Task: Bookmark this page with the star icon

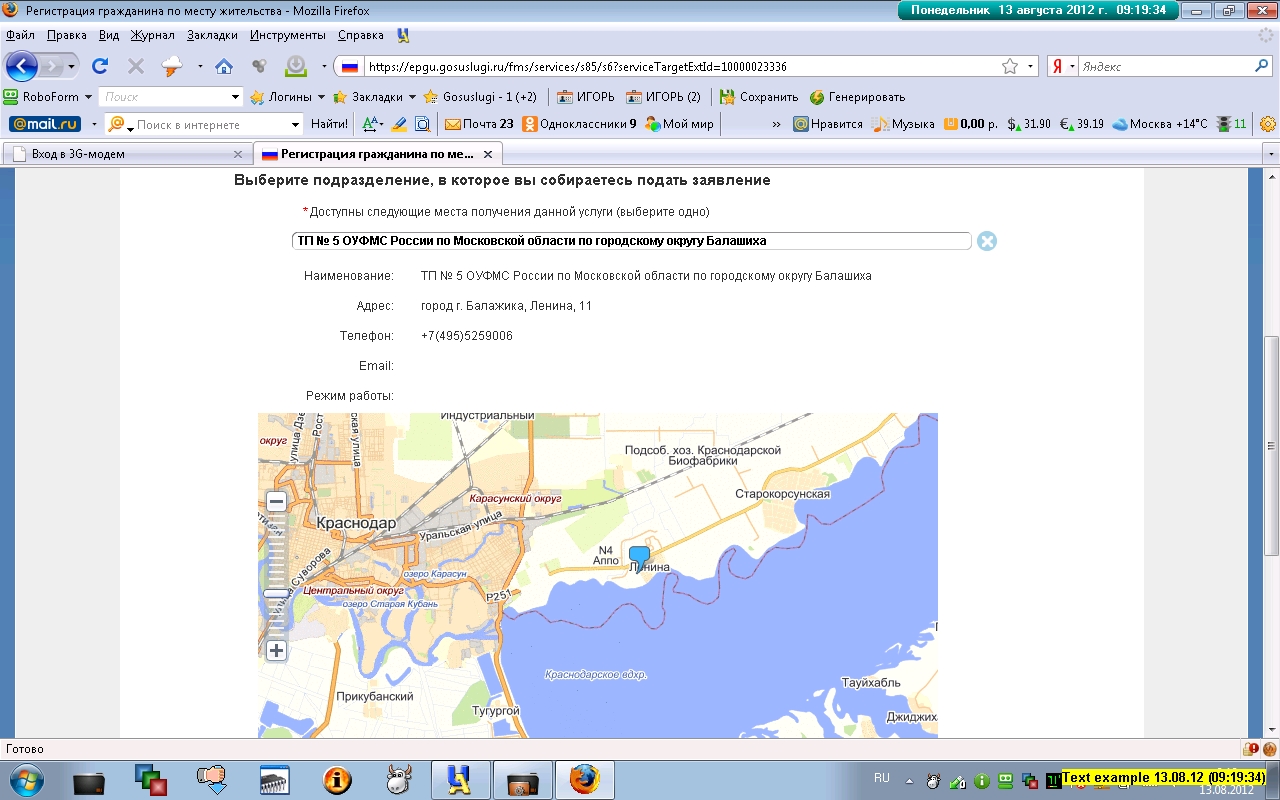Action: [1010, 67]
